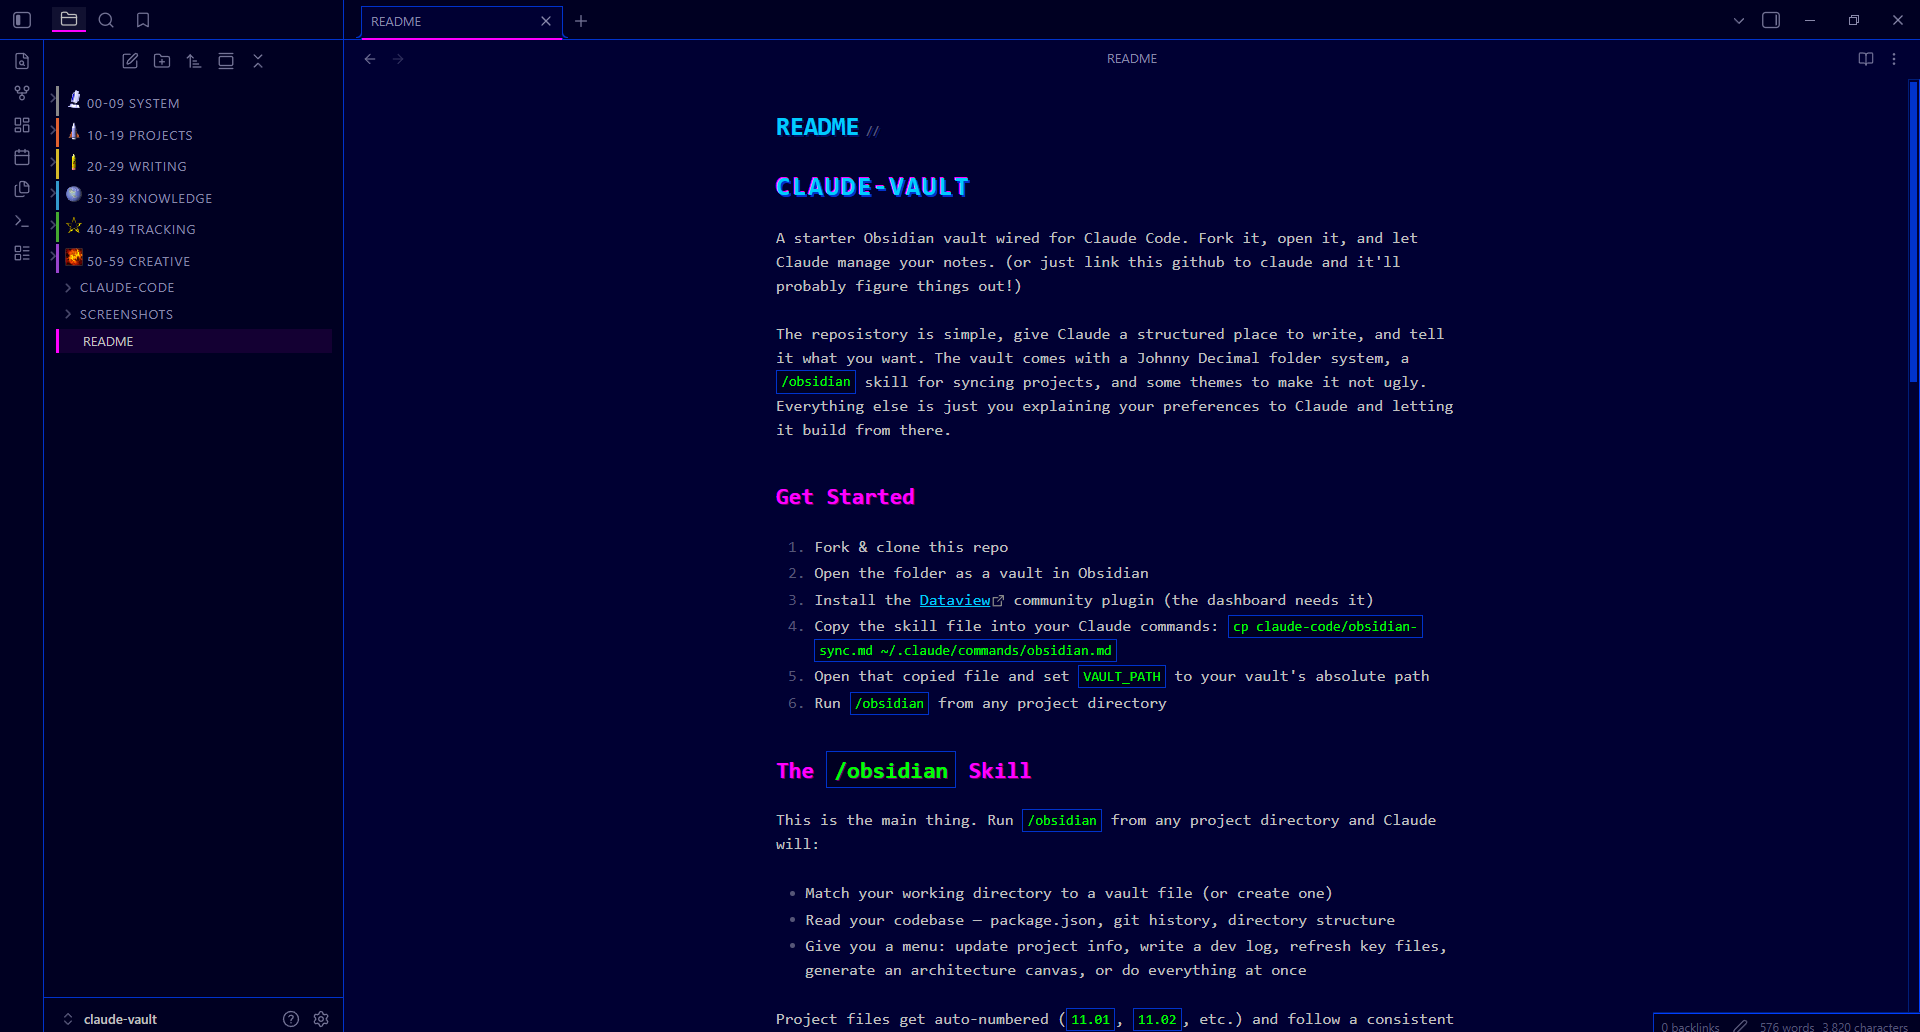Open the file explorer tab
Image resolution: width=1920 pixels, height=1032 pixels.
[x=69, y=20]
